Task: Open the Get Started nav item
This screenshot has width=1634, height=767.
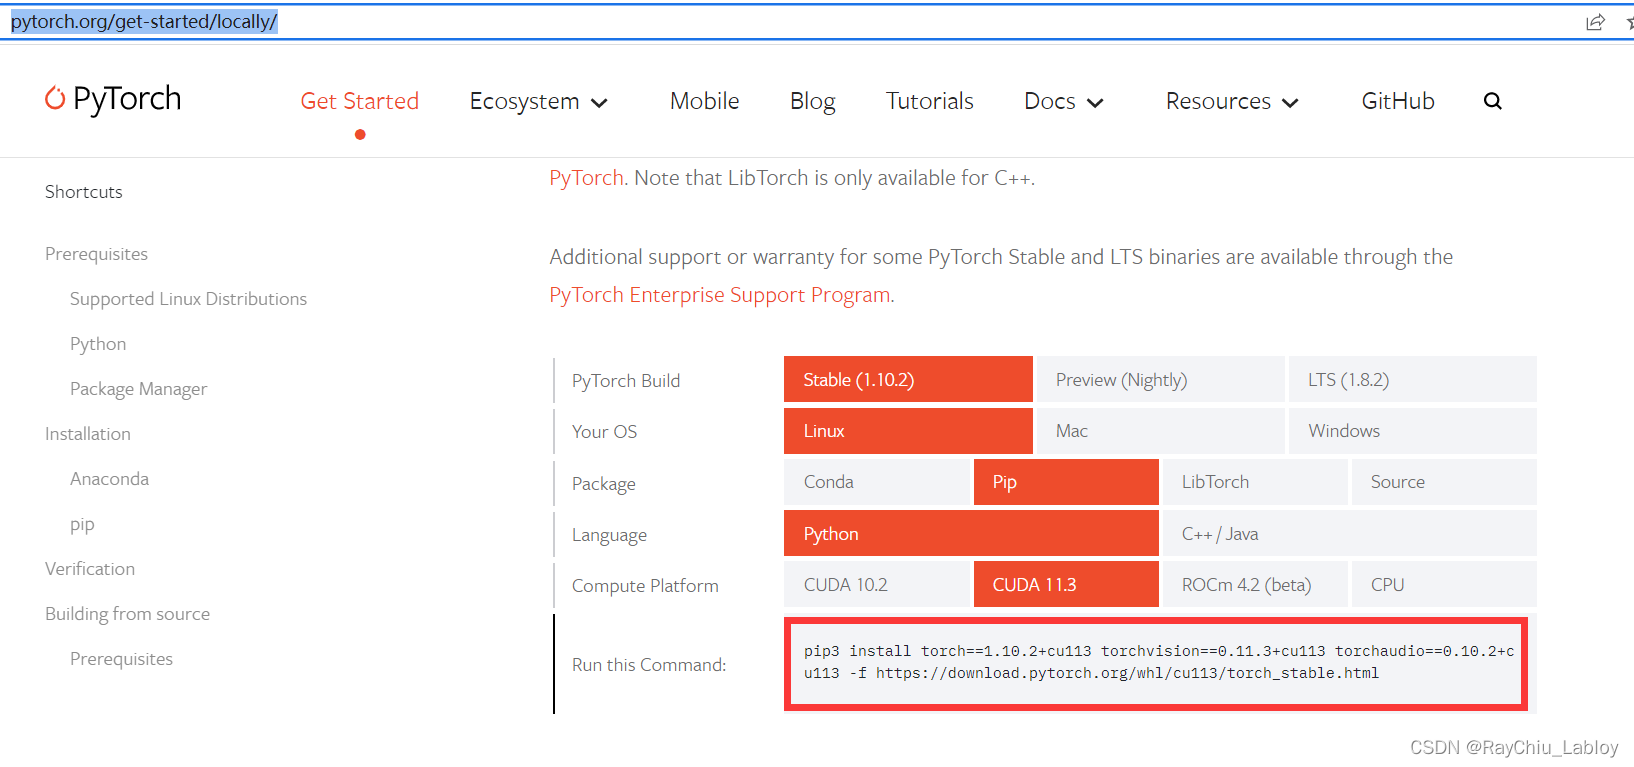Action: click(360, 101)
